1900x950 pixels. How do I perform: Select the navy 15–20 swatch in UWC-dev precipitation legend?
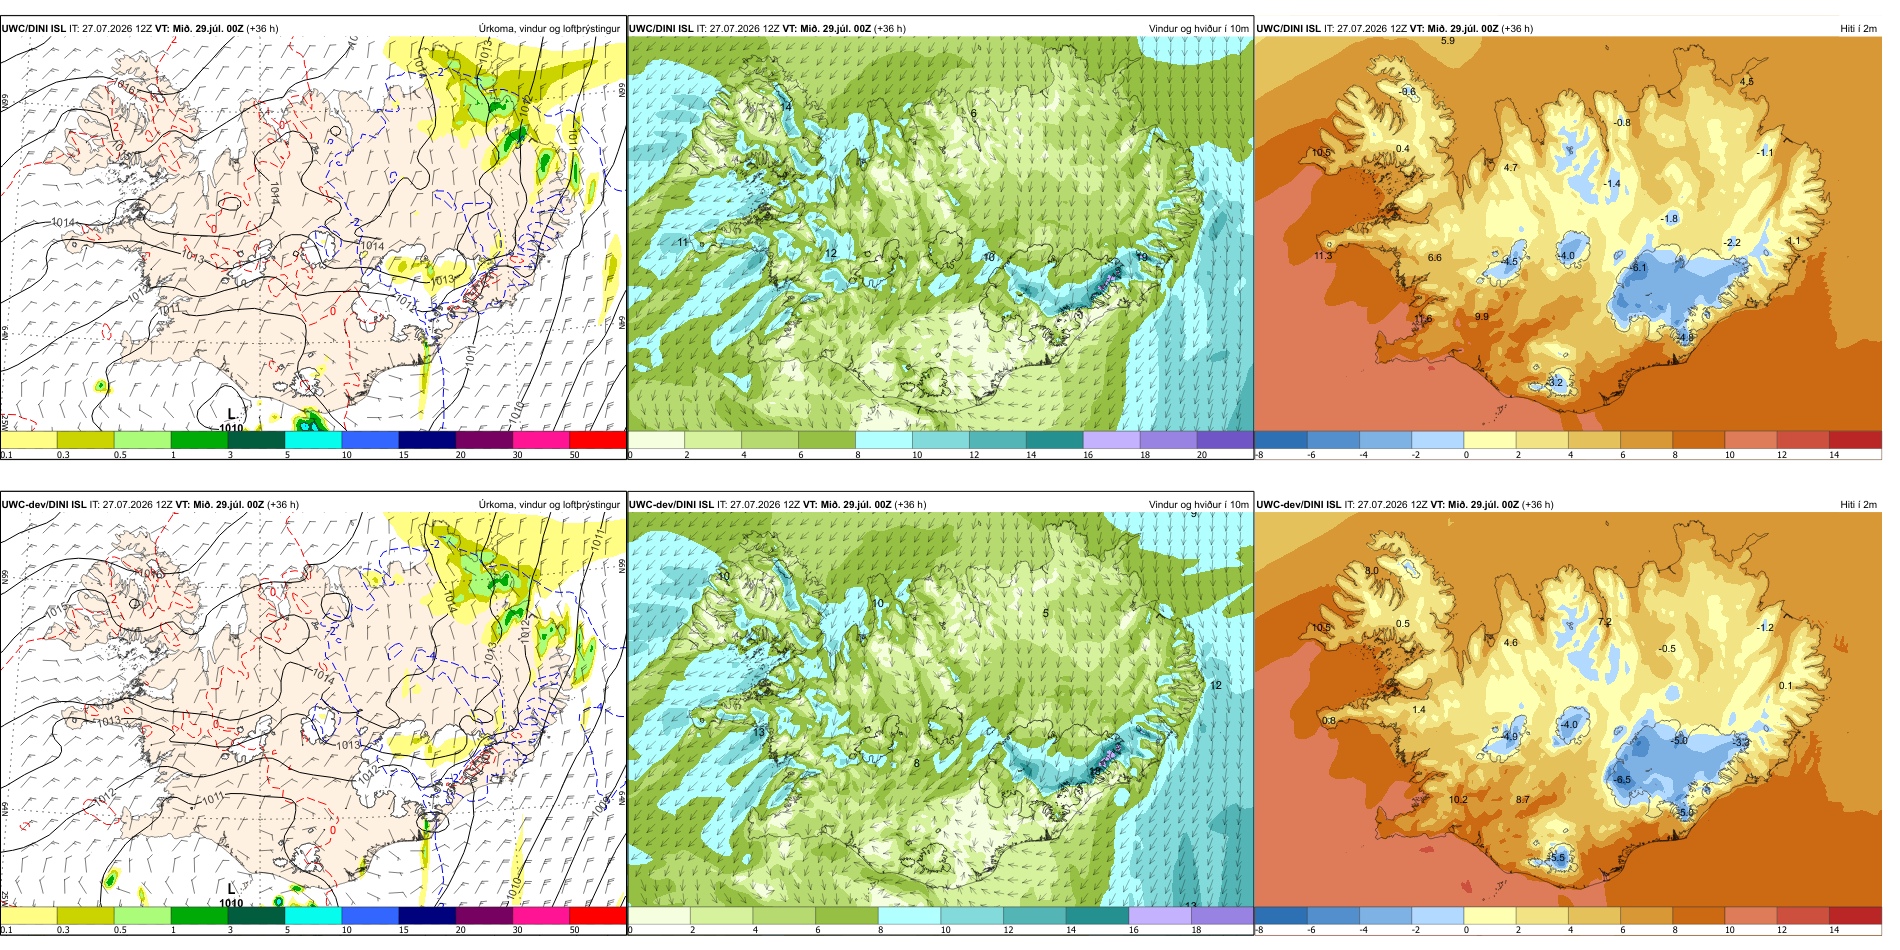click(427, 915)
